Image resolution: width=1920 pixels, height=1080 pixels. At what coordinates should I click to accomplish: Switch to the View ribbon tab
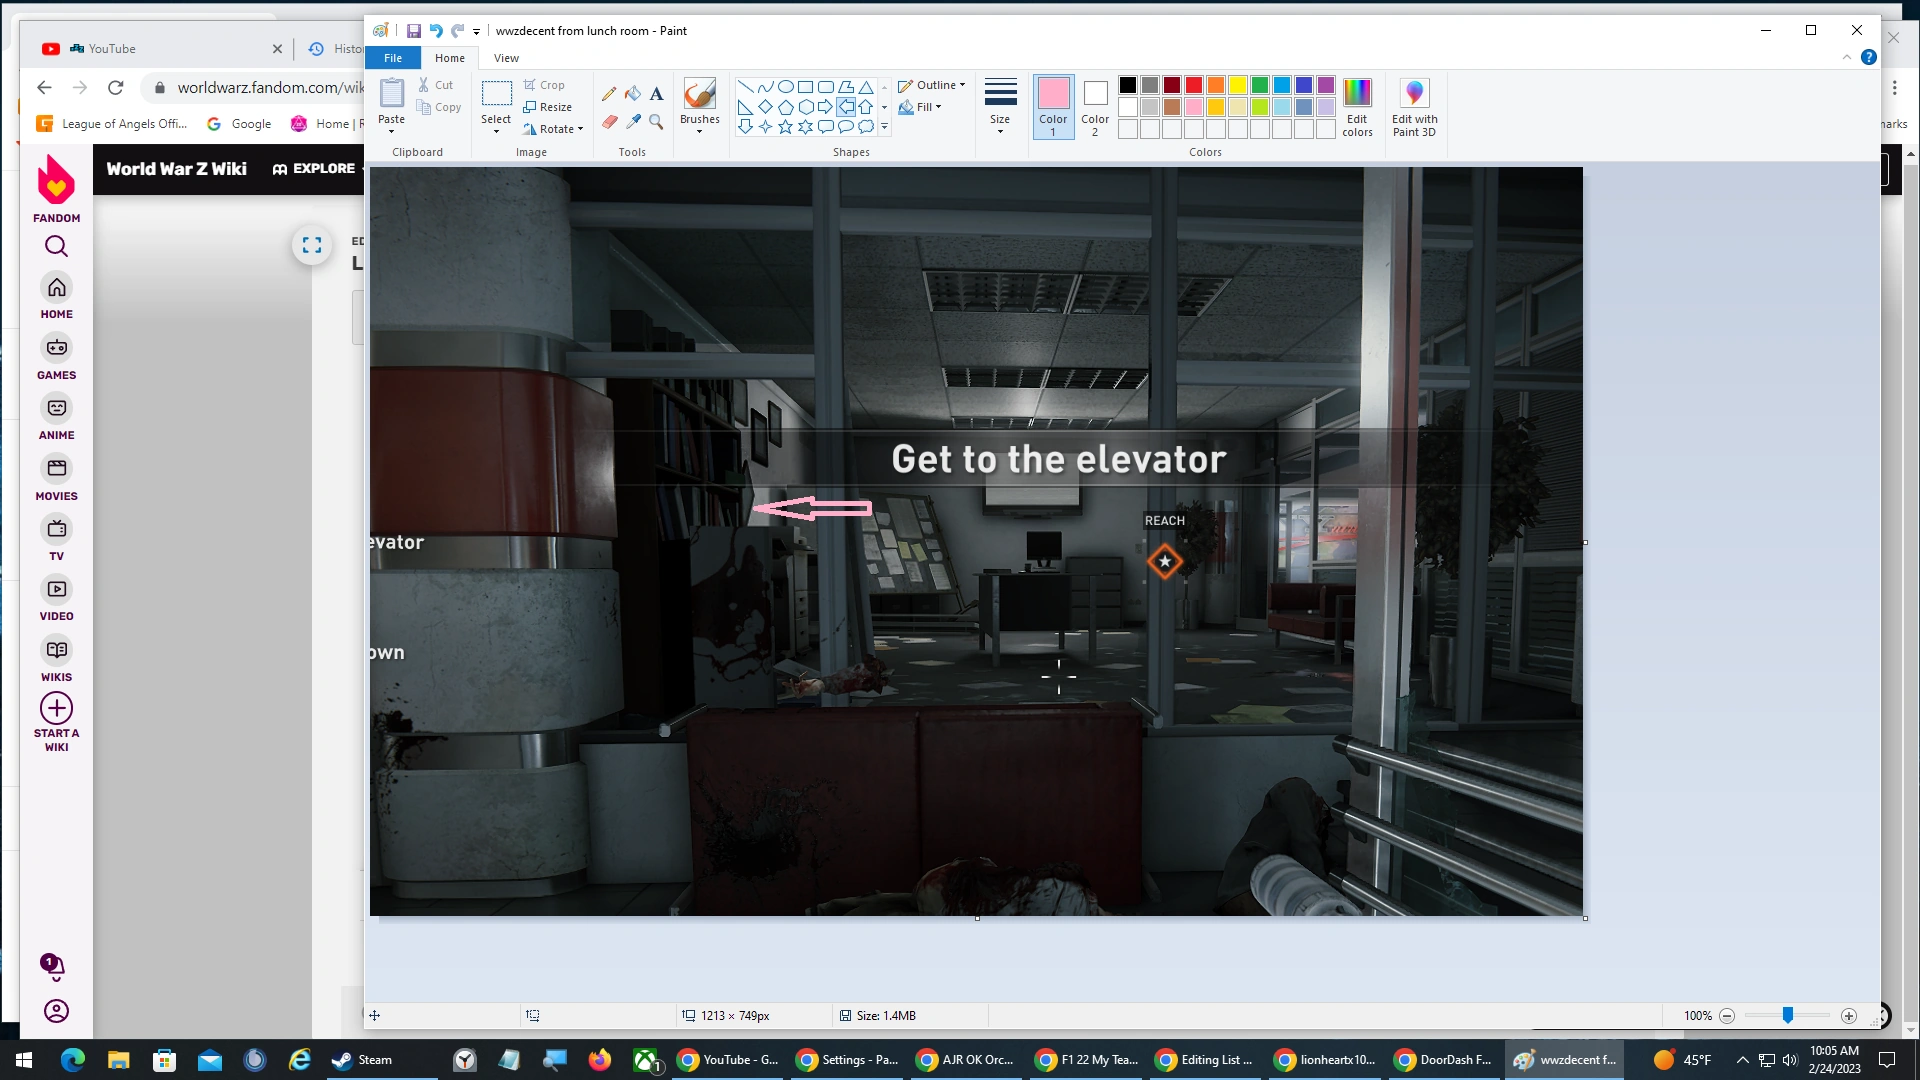507,58
